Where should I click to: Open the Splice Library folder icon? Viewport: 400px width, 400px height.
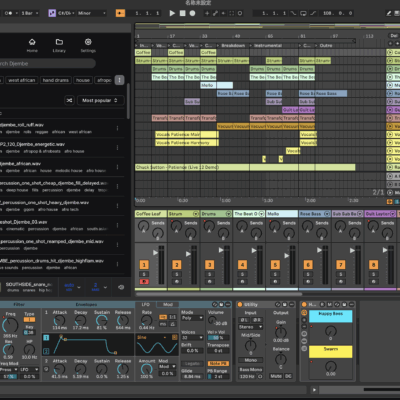(59, 42)
